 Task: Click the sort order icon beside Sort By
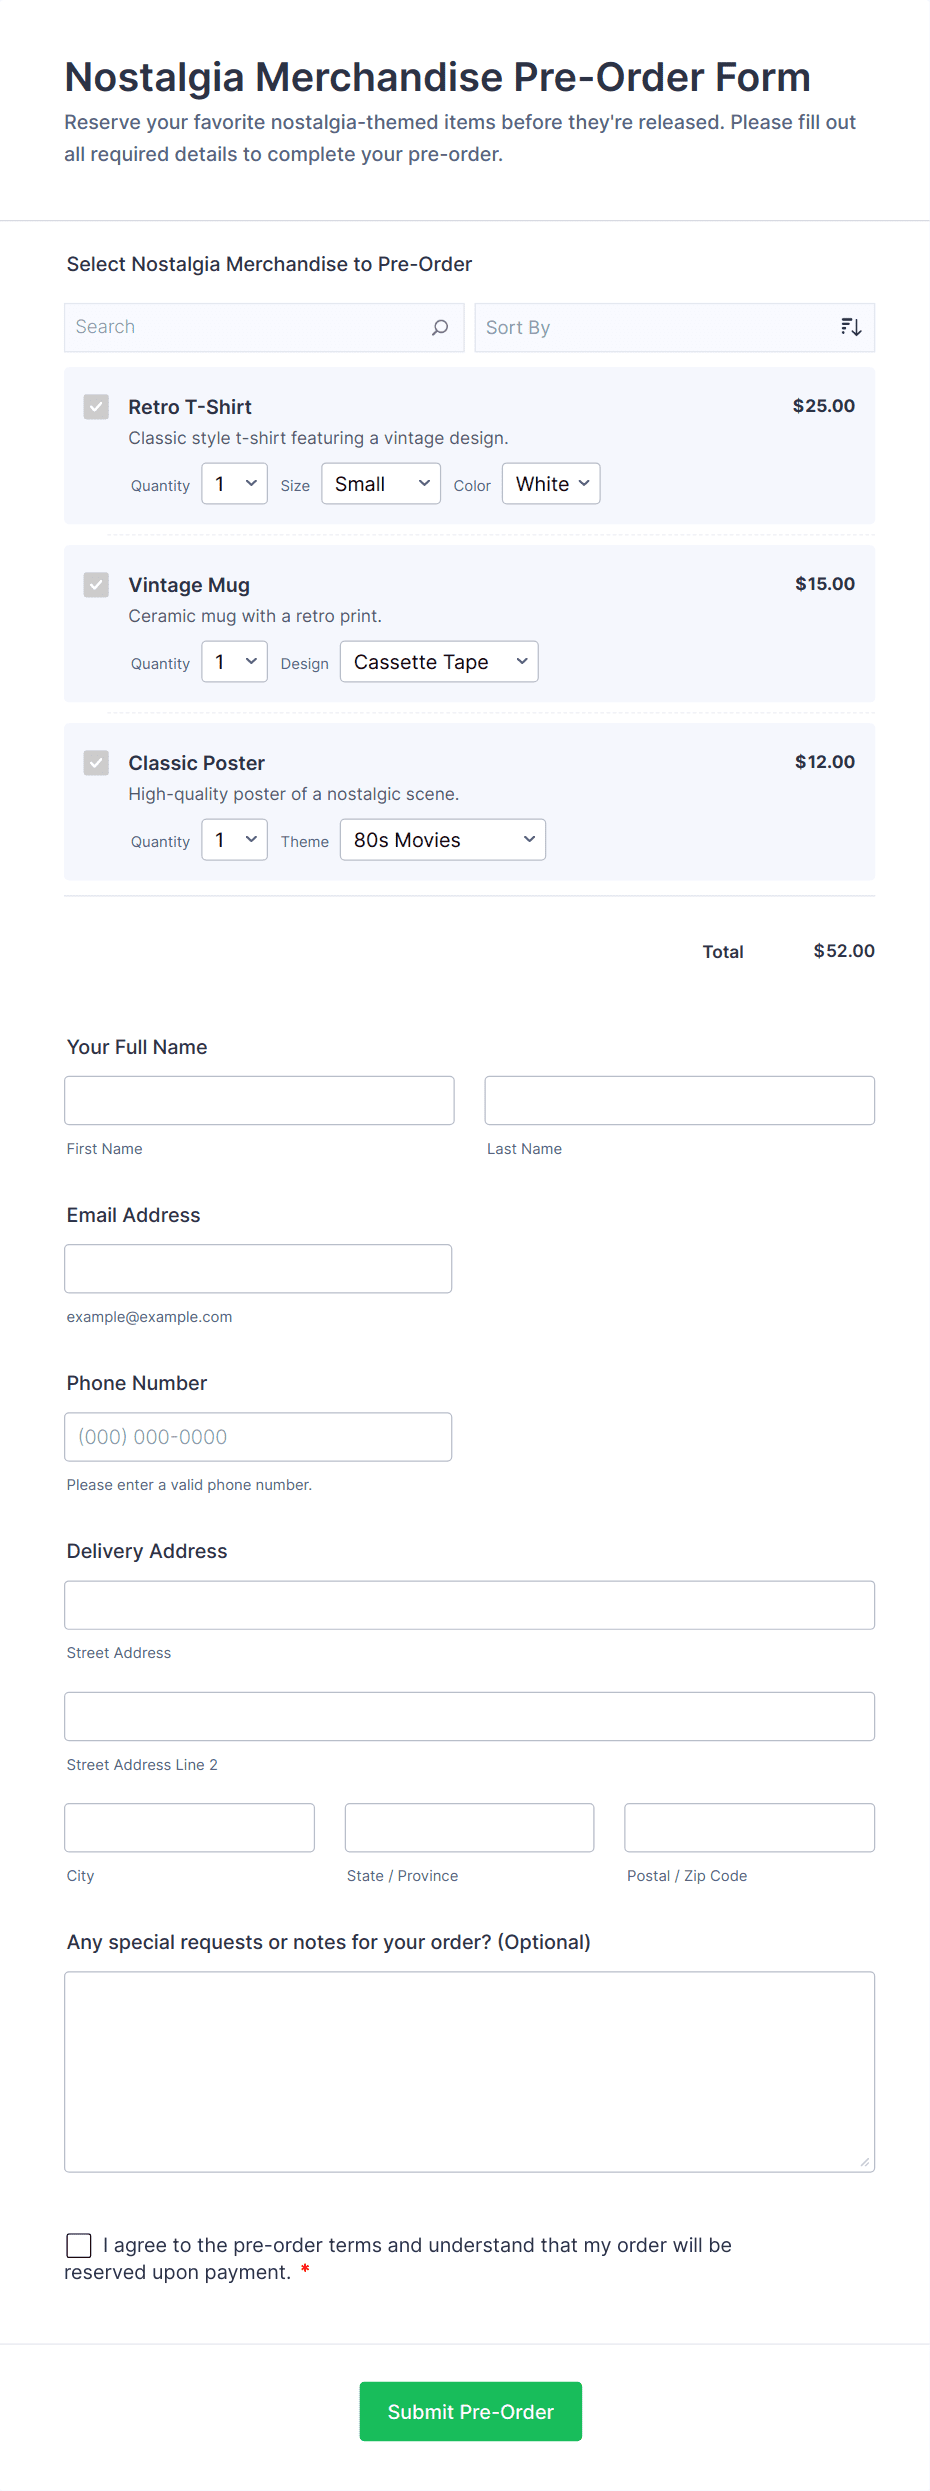click(x=850, y=326)
